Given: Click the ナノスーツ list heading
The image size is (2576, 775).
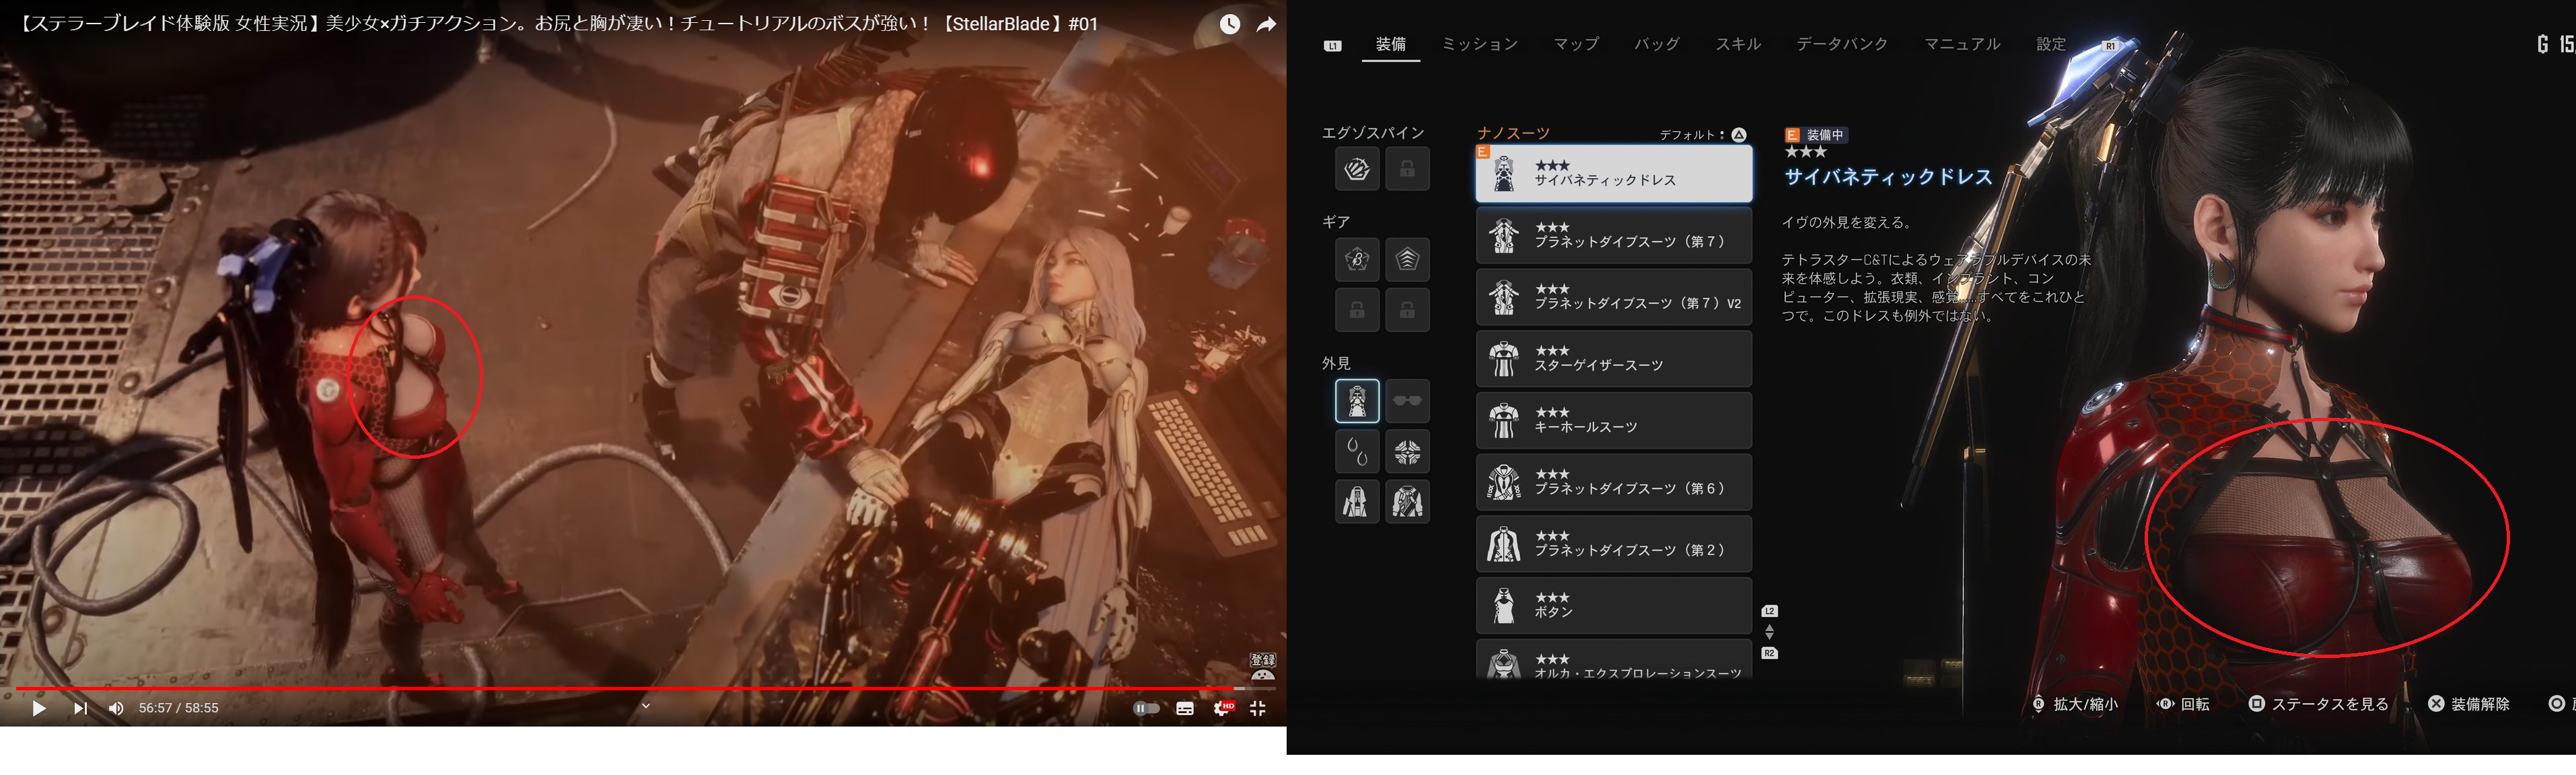Looking at the screenshot, I should [x=1513, y=133].
